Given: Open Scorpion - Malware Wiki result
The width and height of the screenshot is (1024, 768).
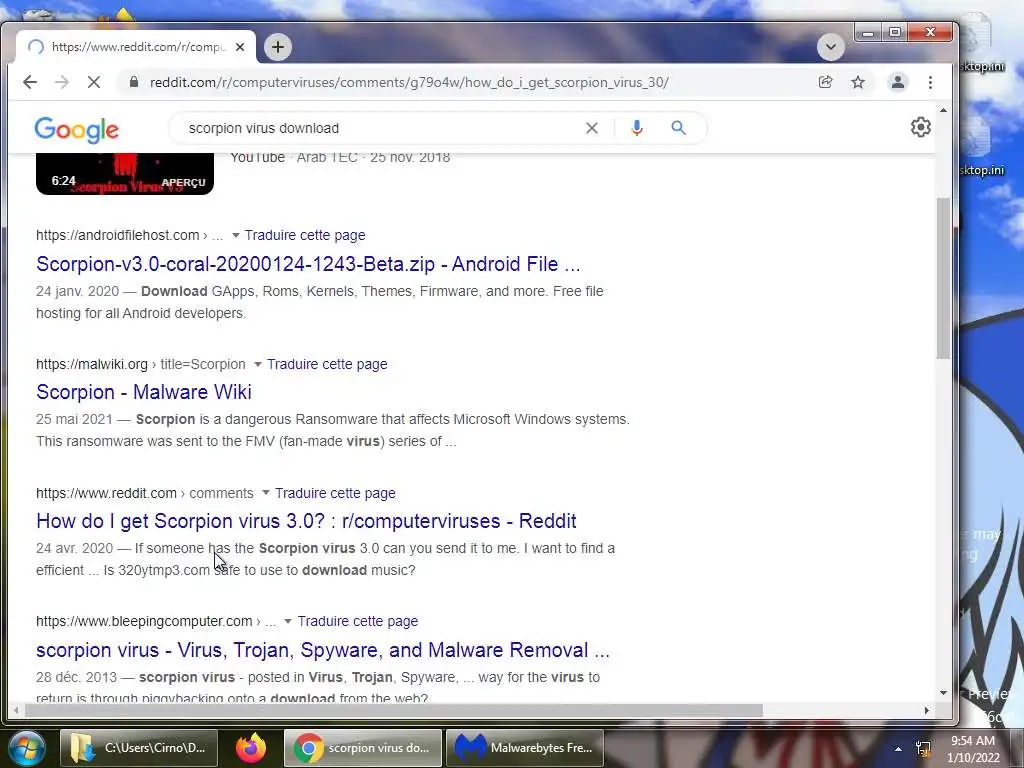Looking at the screenshot, I should [144, 392].
